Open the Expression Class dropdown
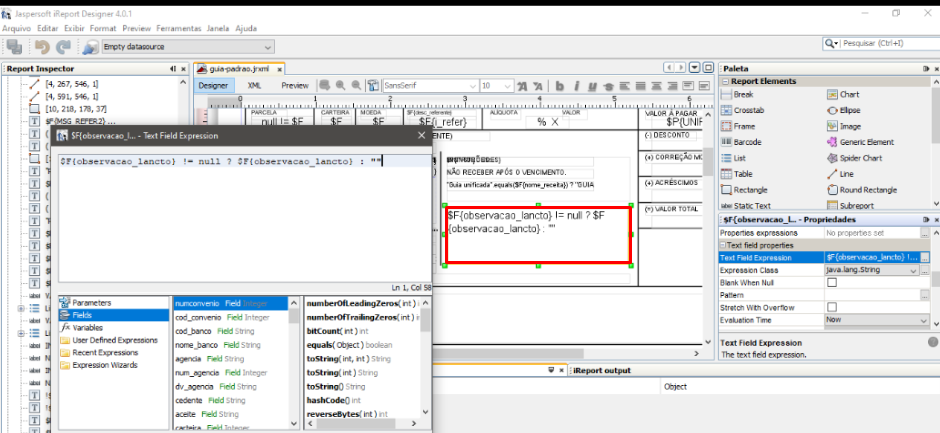Viewport: 940px width, 433px height. (x=913, y=270)
